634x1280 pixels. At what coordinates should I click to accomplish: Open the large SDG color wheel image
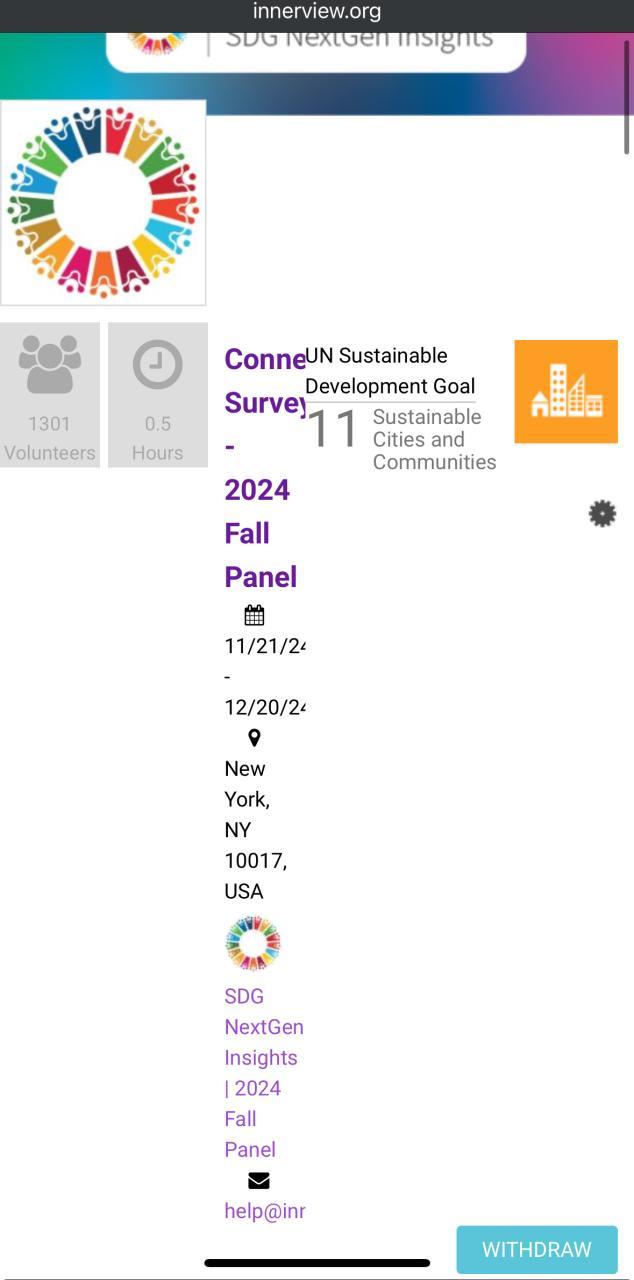[103, 203]
